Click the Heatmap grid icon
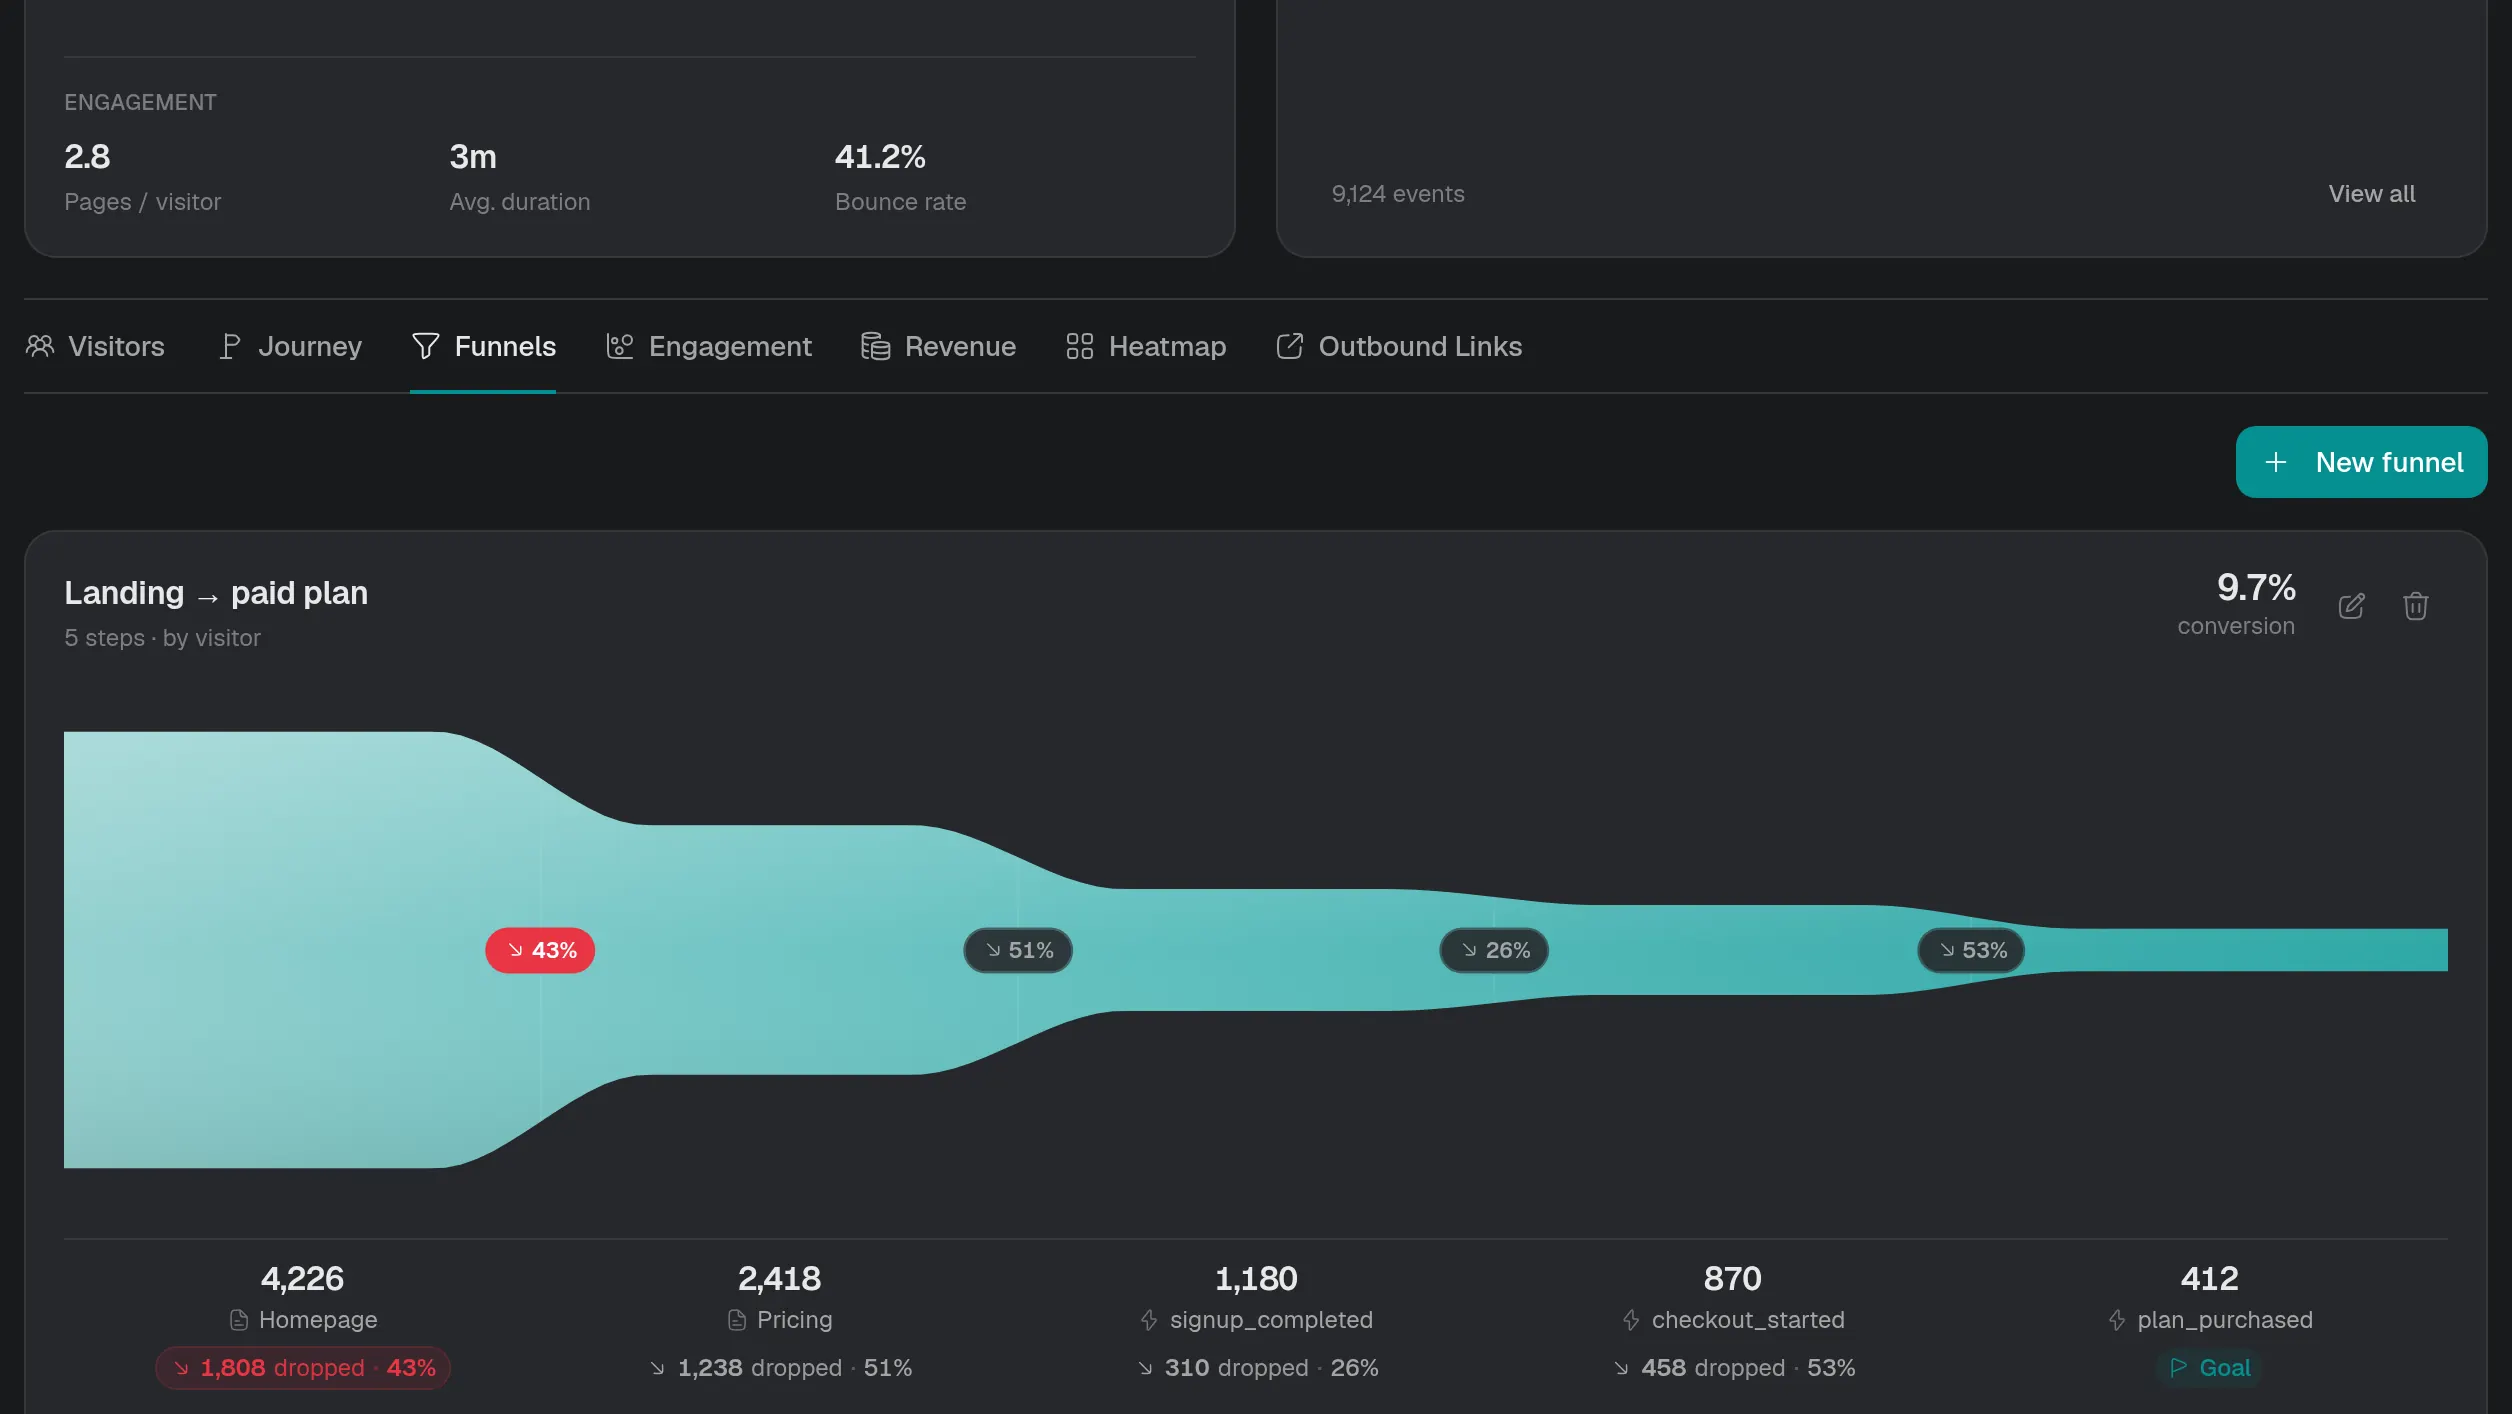 (x=1079, y=346)
